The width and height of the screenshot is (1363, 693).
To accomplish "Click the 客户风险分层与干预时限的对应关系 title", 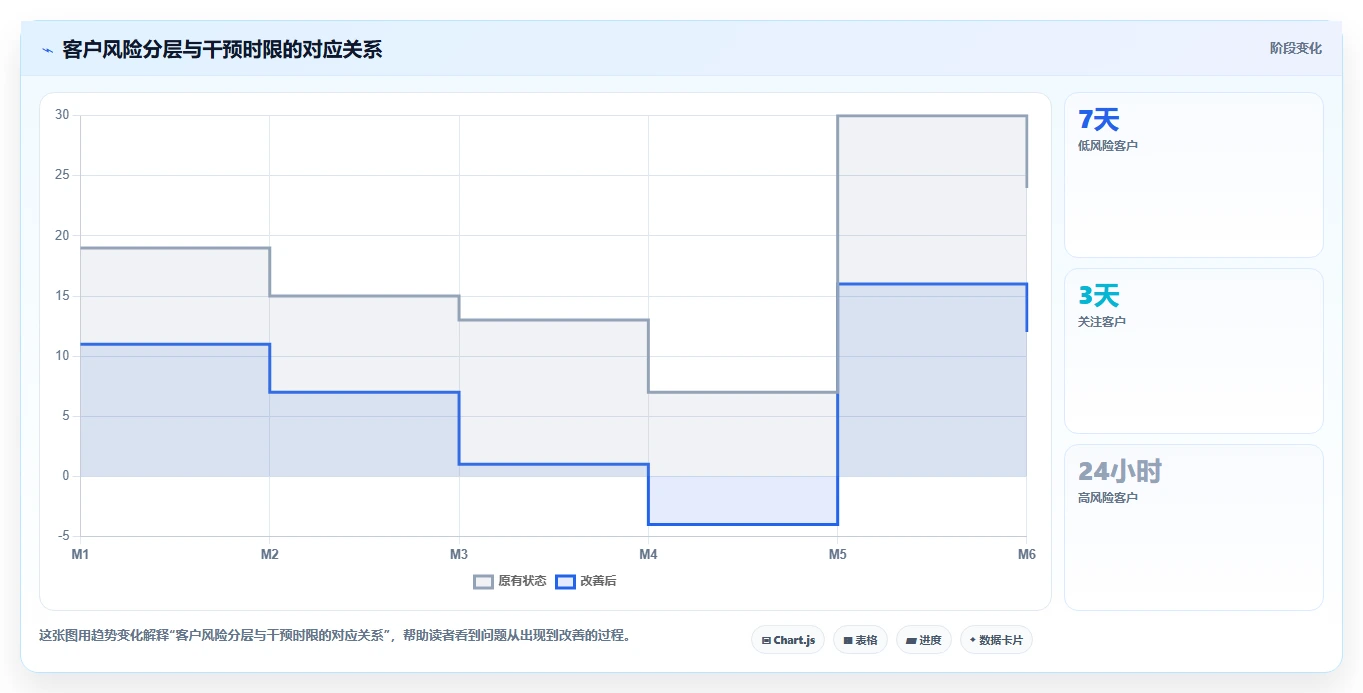I will 222,50.
